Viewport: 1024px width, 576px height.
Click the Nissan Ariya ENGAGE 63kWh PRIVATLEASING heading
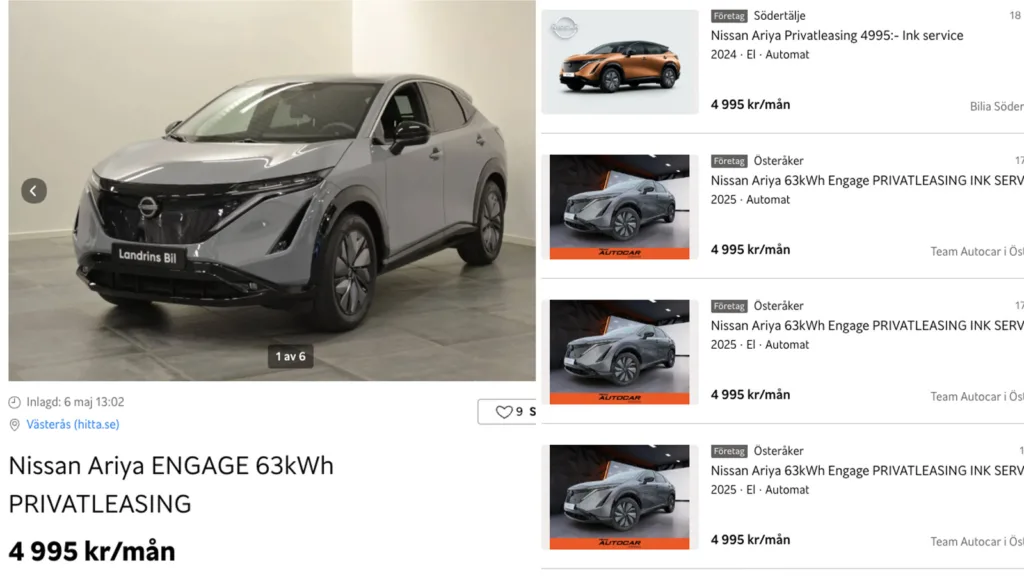[171, 485]
